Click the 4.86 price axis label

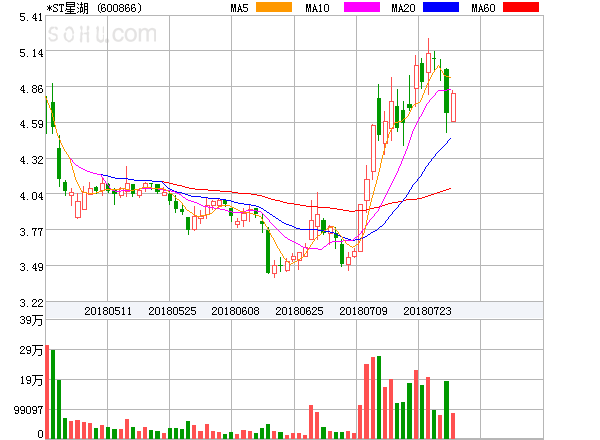point(31,89)
